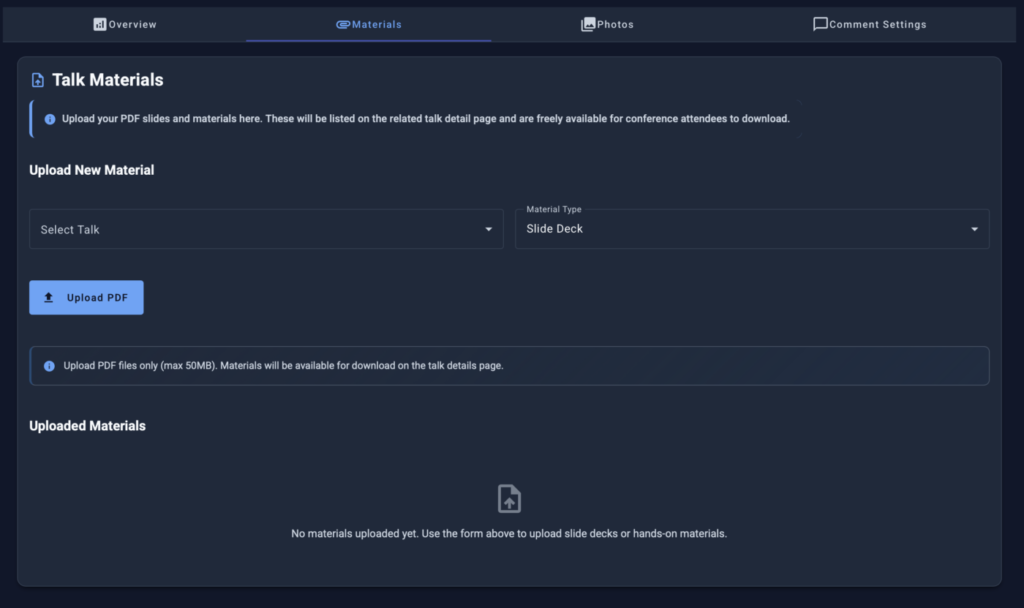The image size is (1024, 608).
Task: Expand the Material Type dropdown arrow
Action: tap(974, 229)
